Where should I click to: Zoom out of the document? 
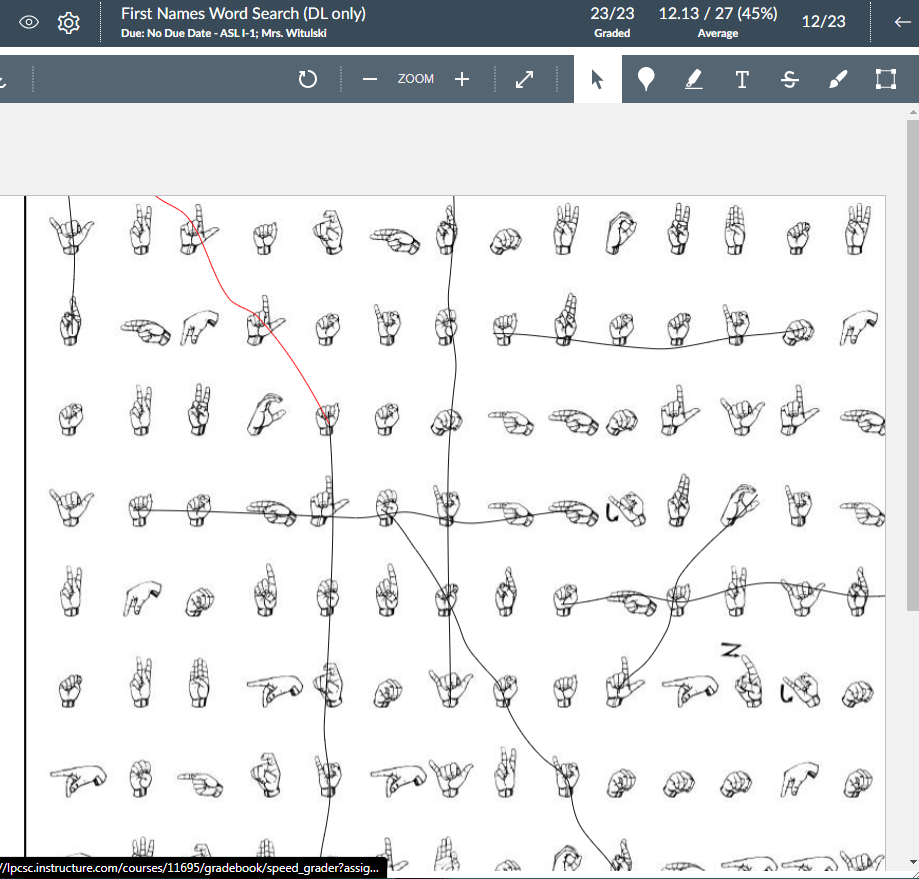click(x=369, y=78)
